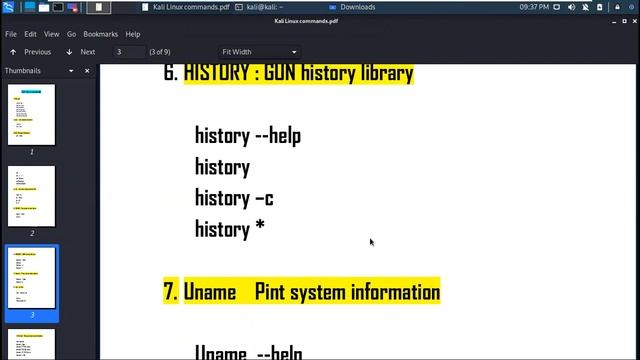
Task: Close the Thumbnails sidebar panel
Action: click(87, 71)
